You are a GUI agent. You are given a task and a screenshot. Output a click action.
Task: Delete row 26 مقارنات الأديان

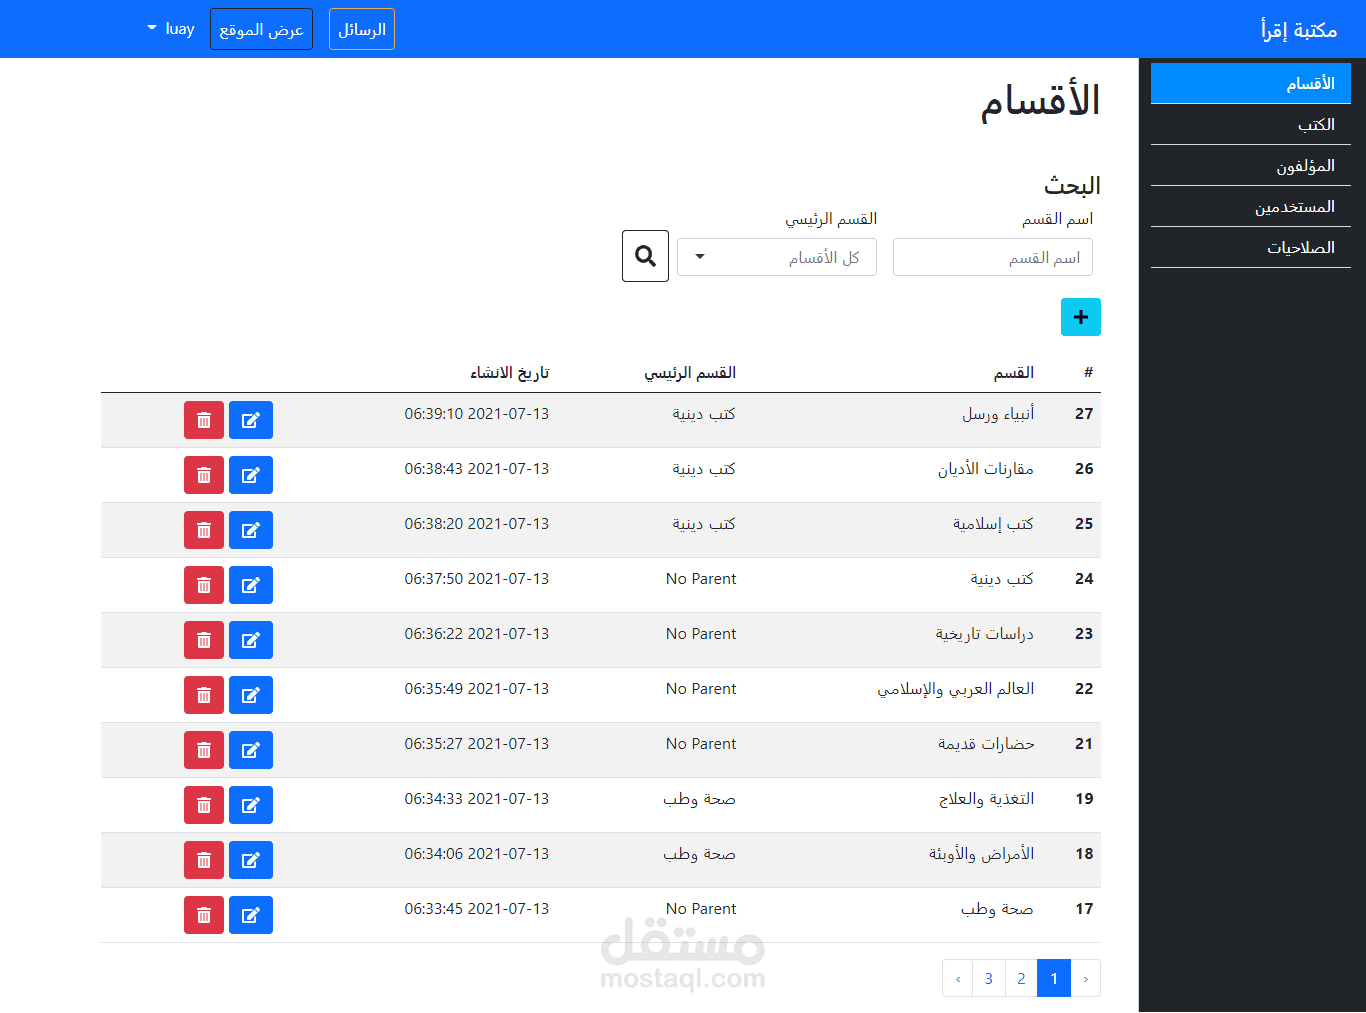click(x=204, y=475)
